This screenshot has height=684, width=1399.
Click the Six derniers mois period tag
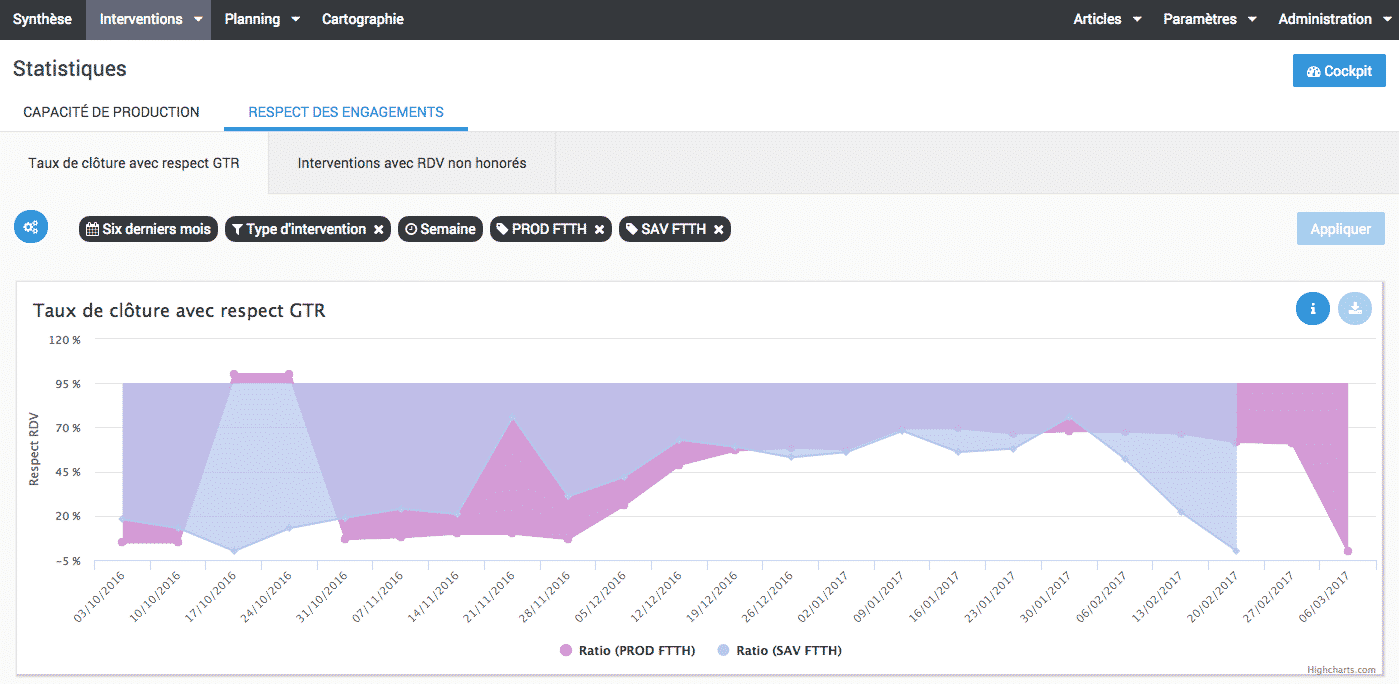[x=148, y=230]
